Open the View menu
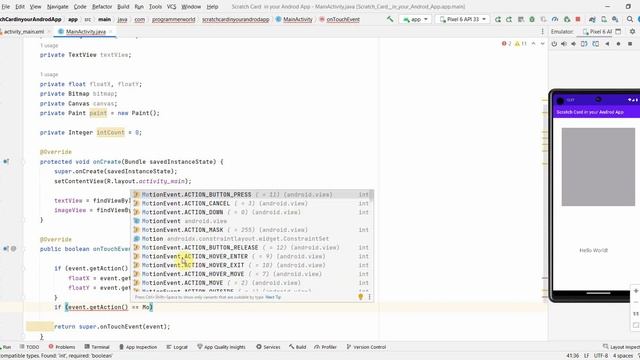The image size is (640, 360). click(x=36, y=7)
